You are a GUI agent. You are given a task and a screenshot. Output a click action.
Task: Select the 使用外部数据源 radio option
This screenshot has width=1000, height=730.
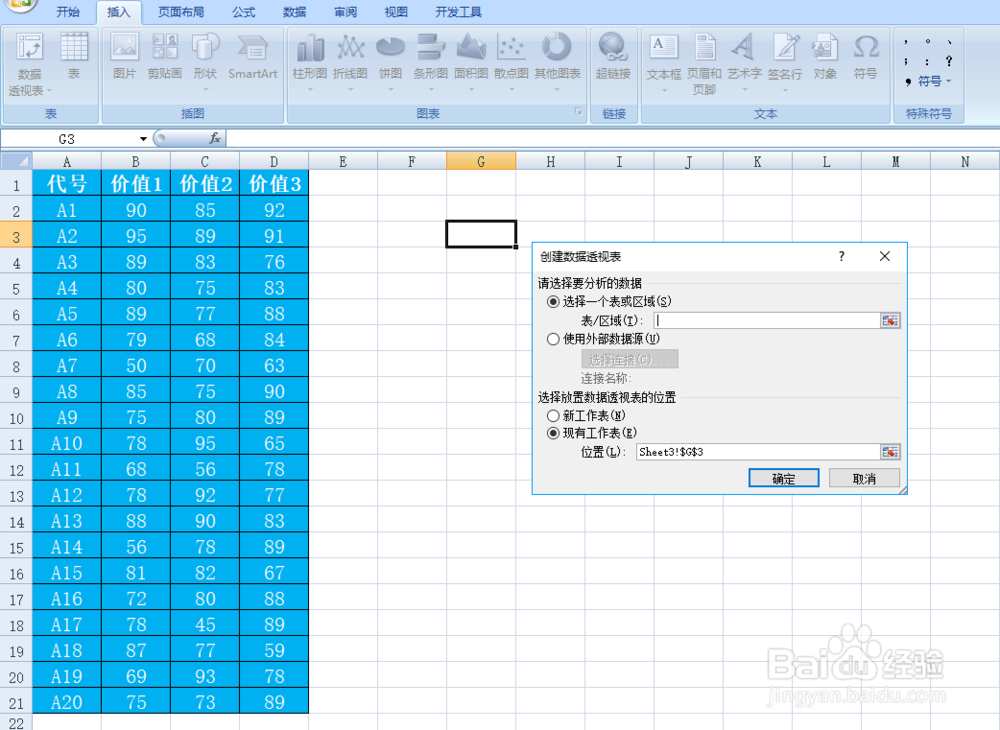tap(553, 339)
